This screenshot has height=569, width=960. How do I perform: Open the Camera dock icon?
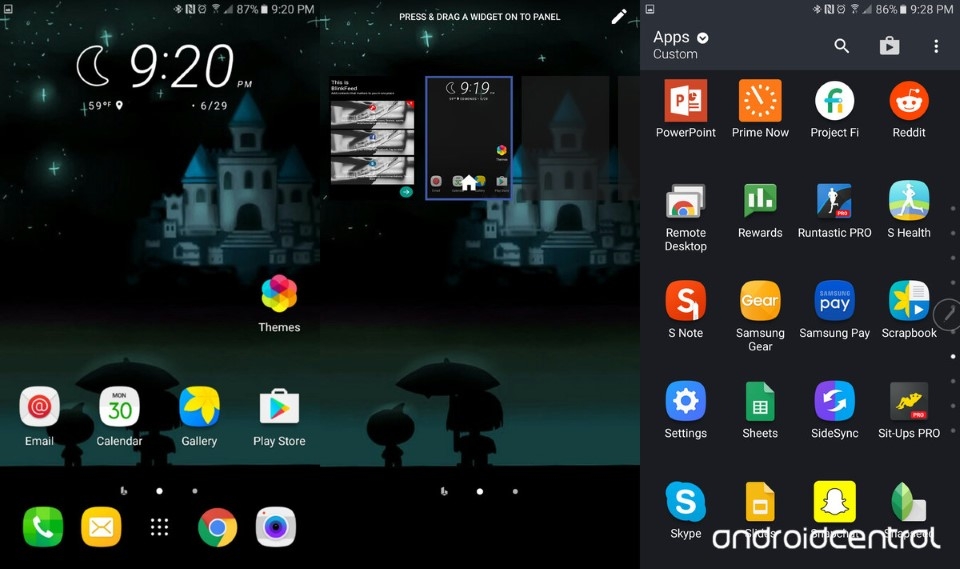pyautogui.click(x=276, y=527)
